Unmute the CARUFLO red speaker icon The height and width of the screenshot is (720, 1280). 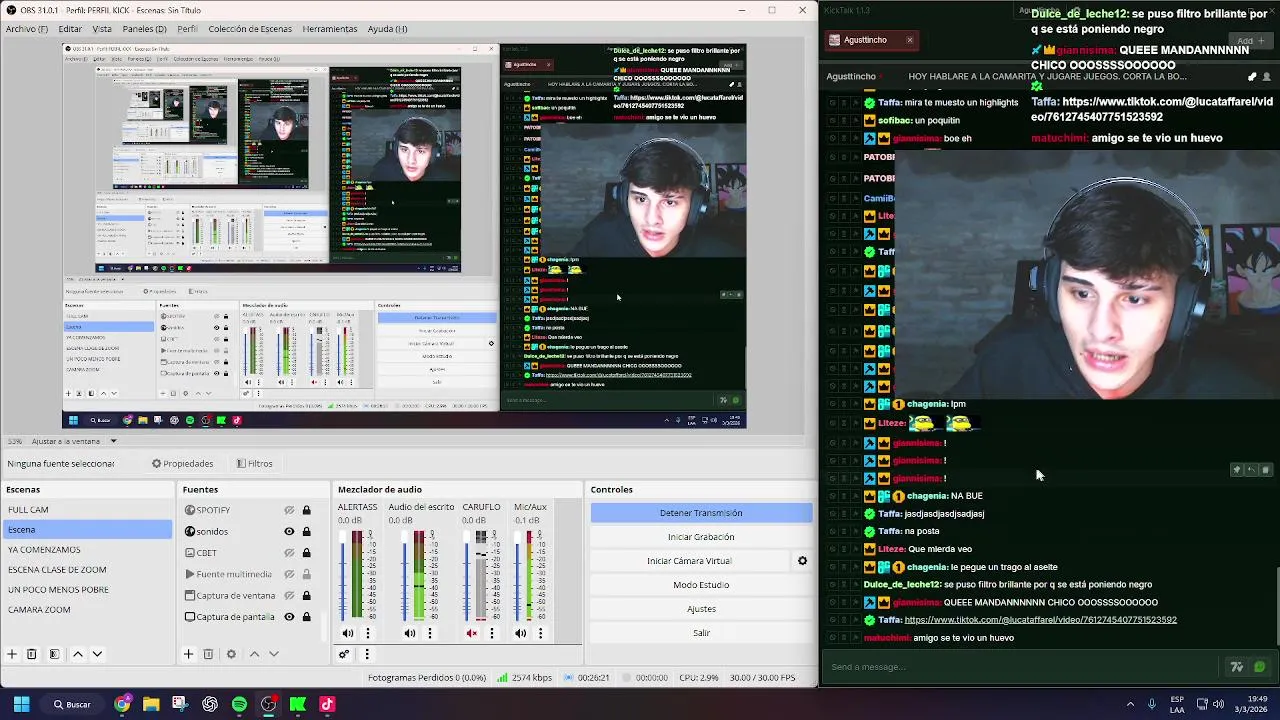472,633
